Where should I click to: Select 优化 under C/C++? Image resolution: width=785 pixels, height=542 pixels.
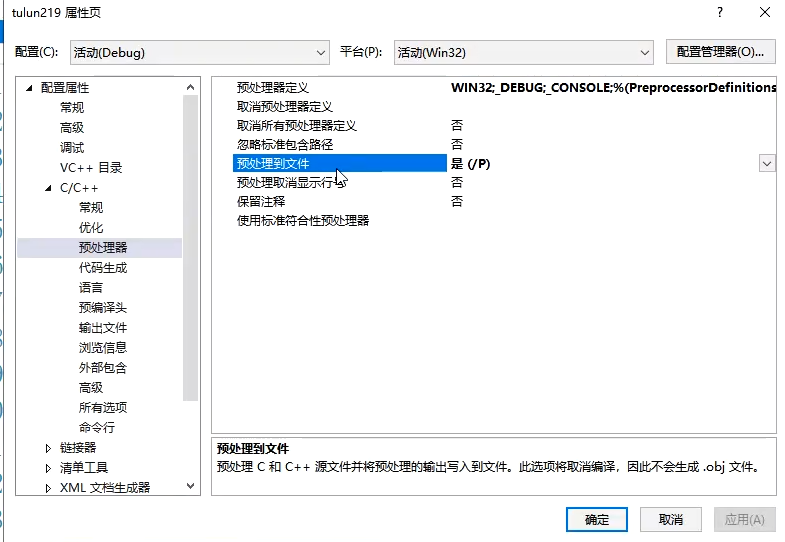click(91, 228)
